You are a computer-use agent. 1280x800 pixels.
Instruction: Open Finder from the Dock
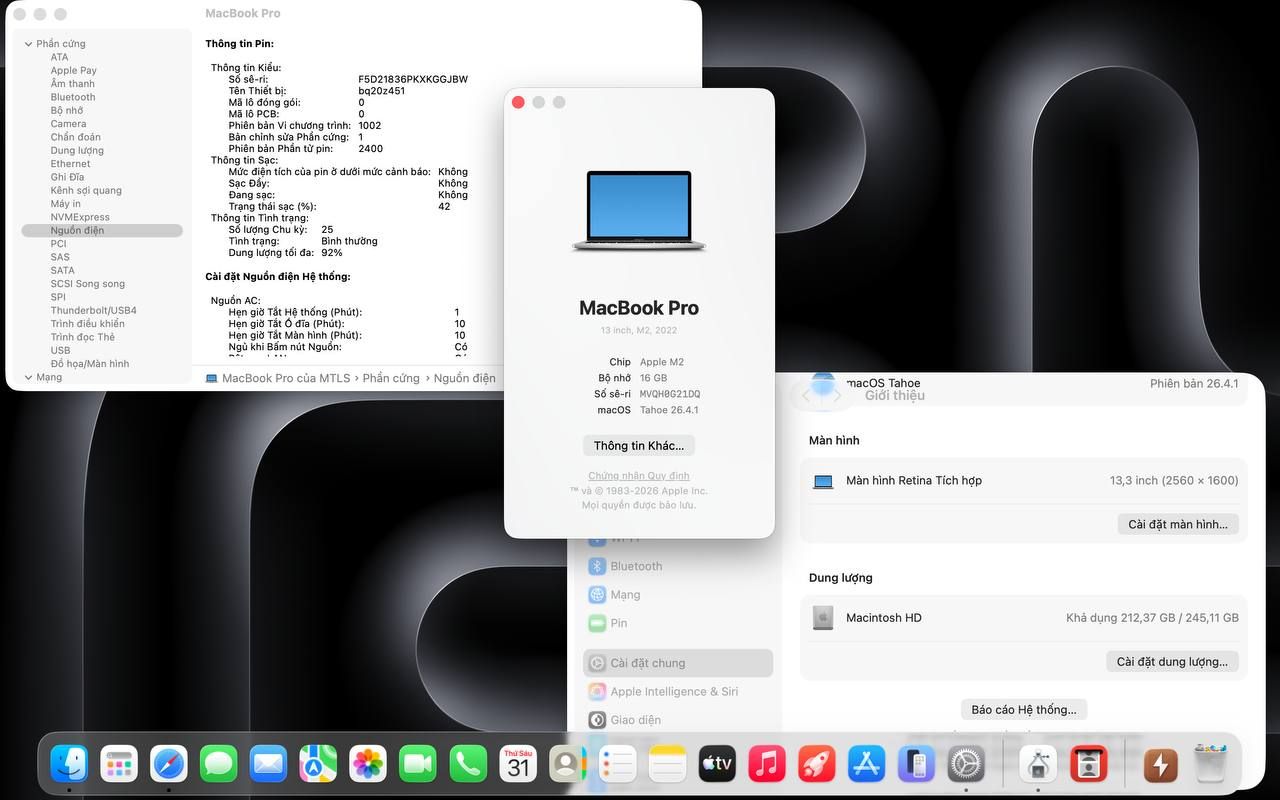point(69,765)
